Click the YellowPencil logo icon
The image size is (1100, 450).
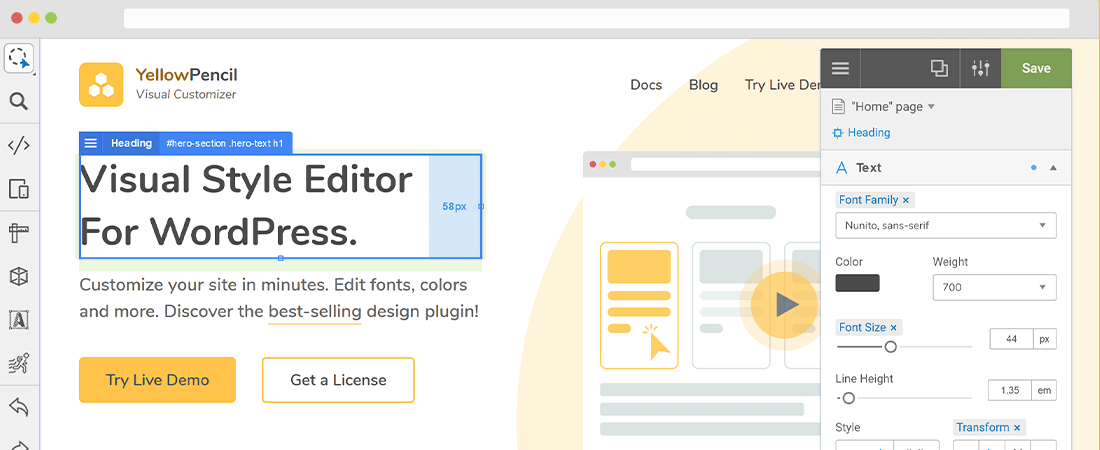(101, 84)
